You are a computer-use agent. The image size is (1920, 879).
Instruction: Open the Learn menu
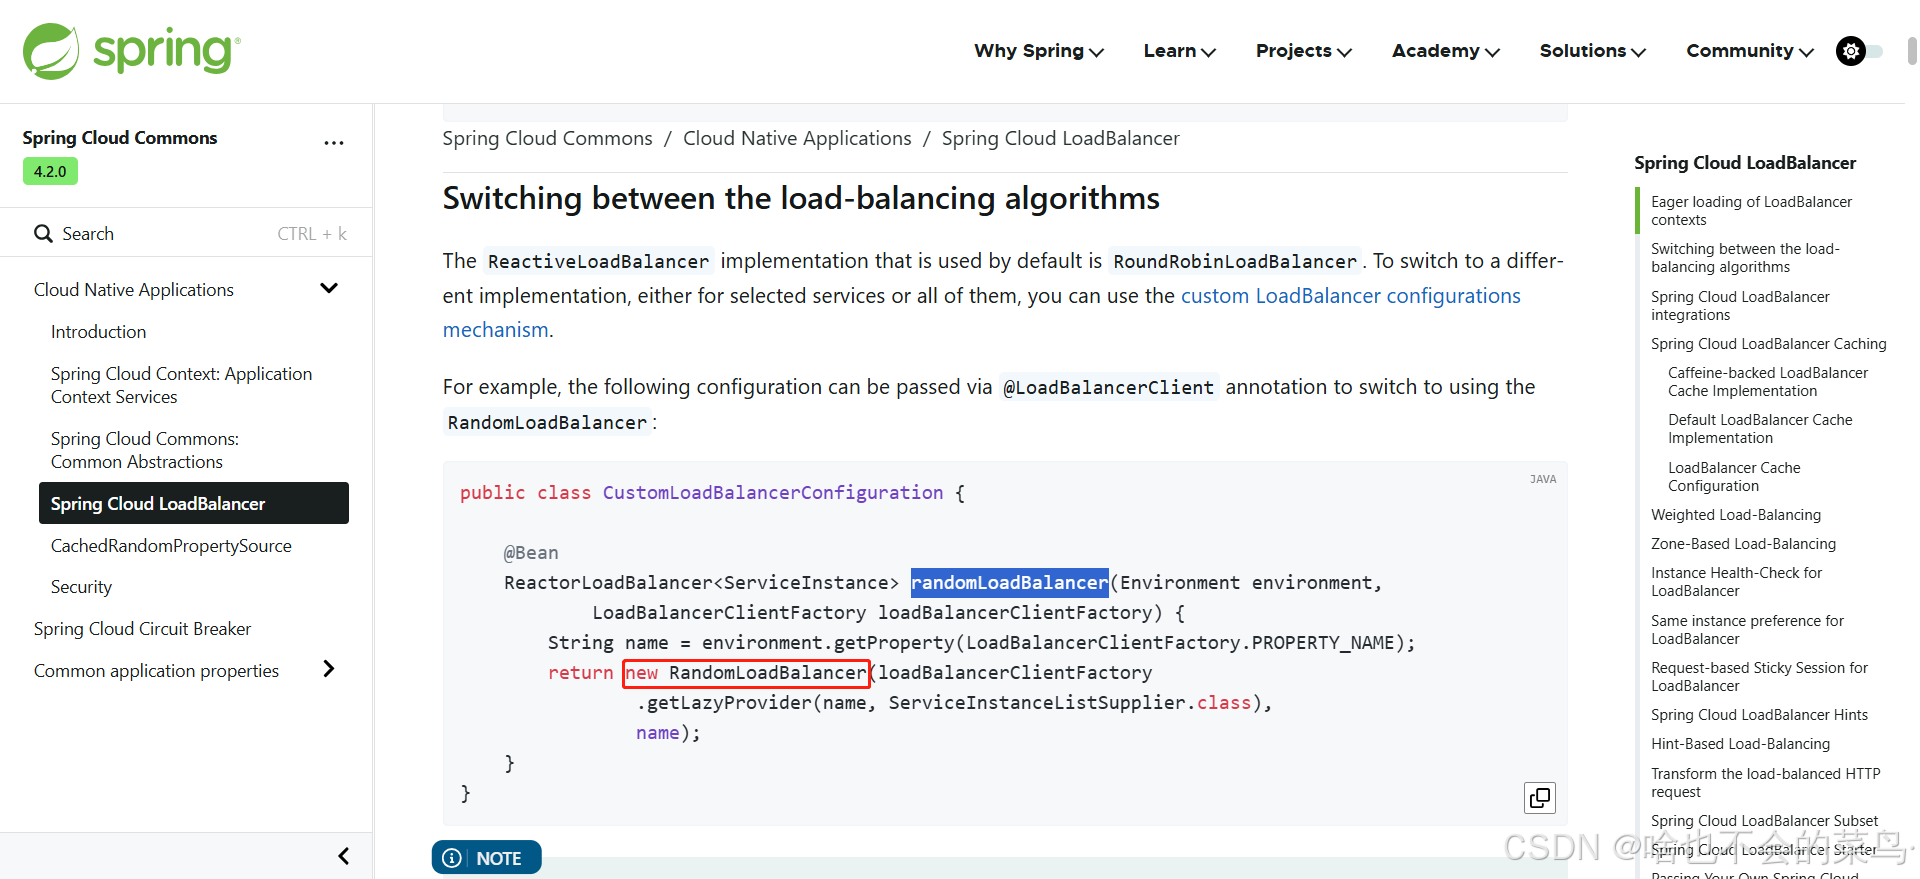(1180, 51)
